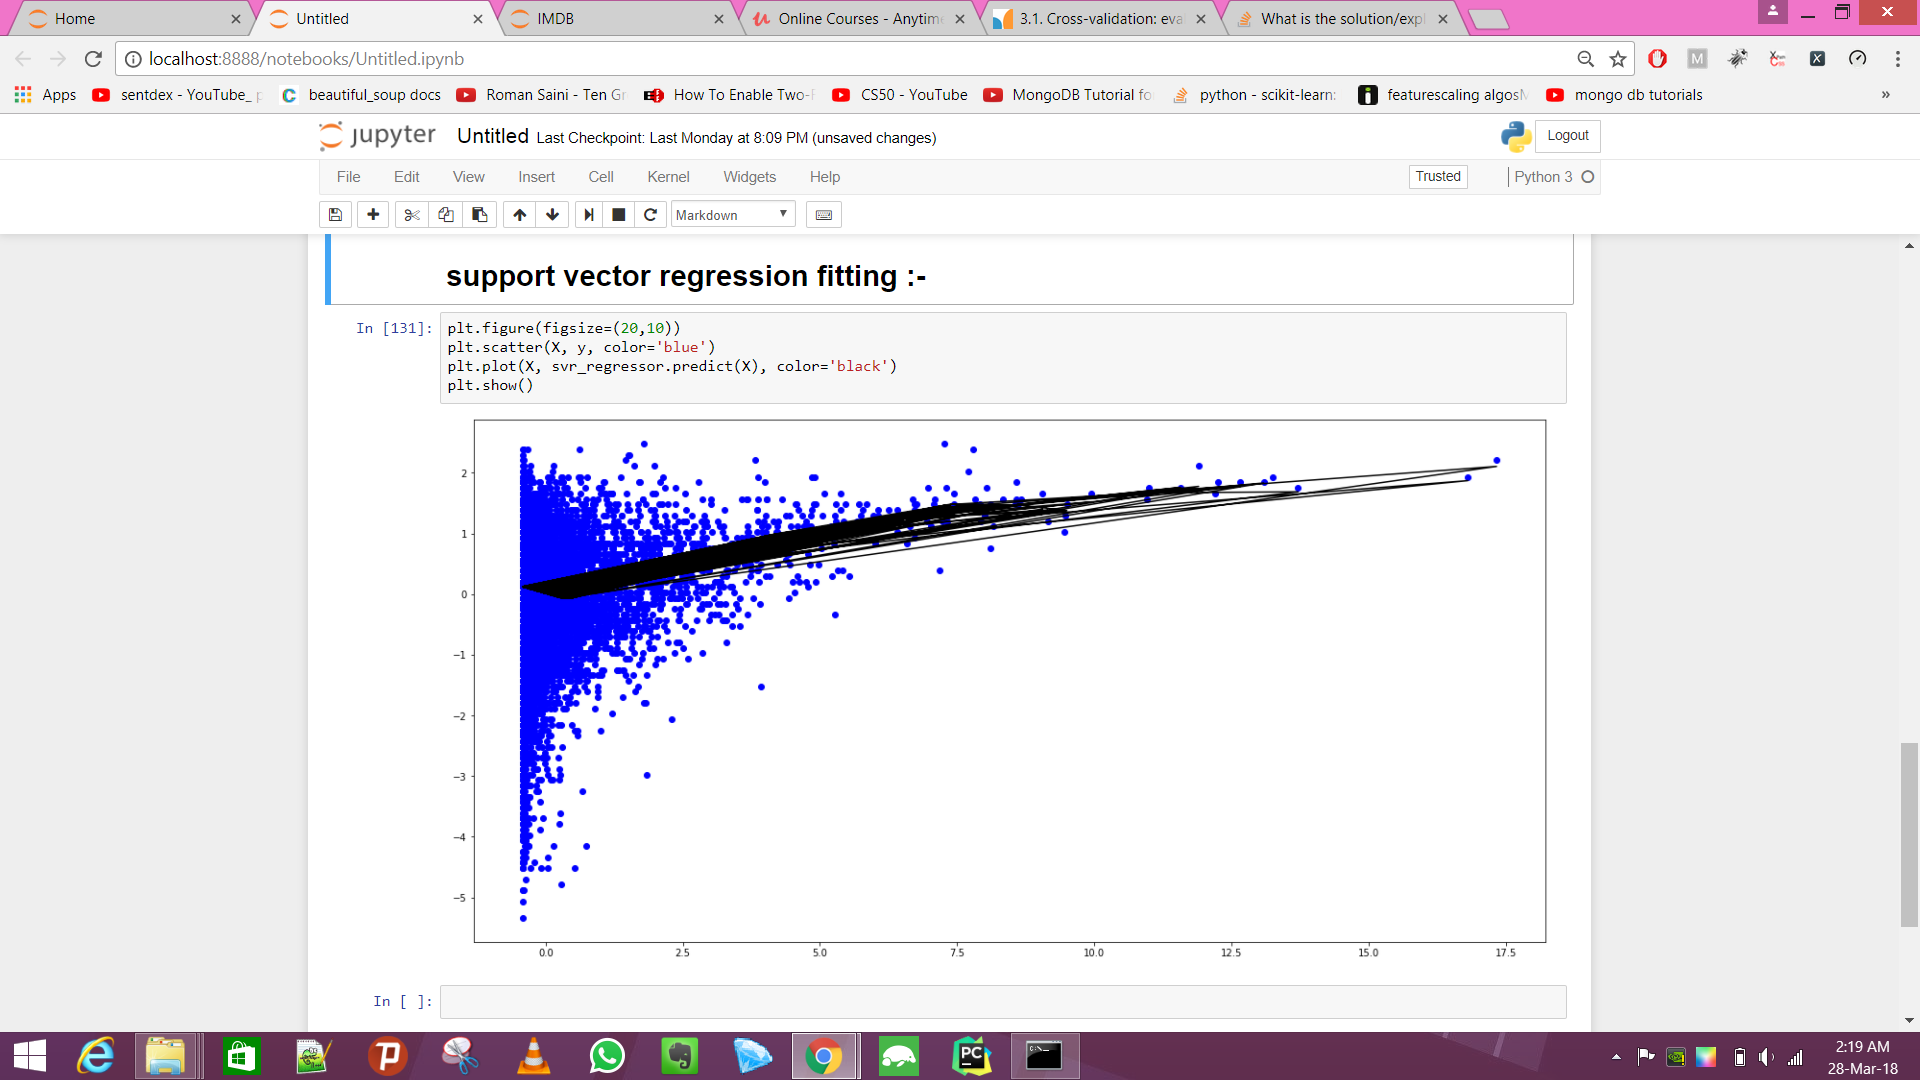This screenshot has width=1920, height=1080.
Task: Paste cells below with the toolbar icon
Action: click(x=480, y=215)
